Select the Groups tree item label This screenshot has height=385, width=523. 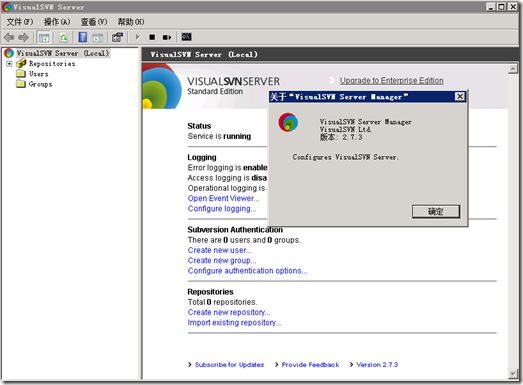40,84
